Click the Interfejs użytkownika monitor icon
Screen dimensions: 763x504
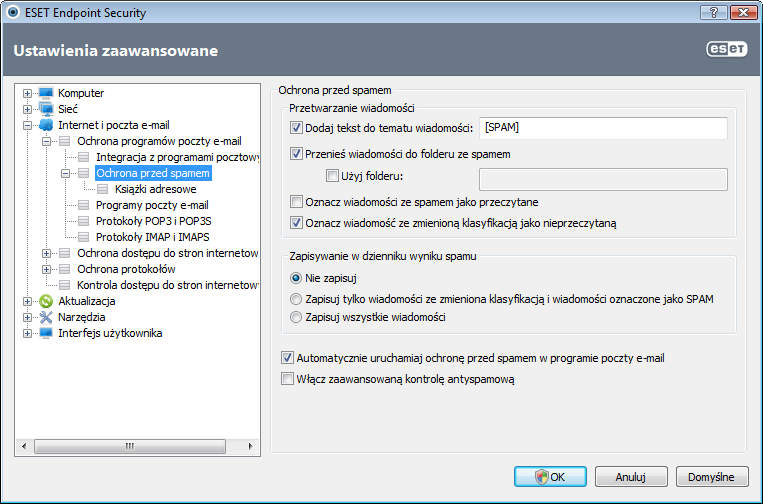click(x=46, y=333)
